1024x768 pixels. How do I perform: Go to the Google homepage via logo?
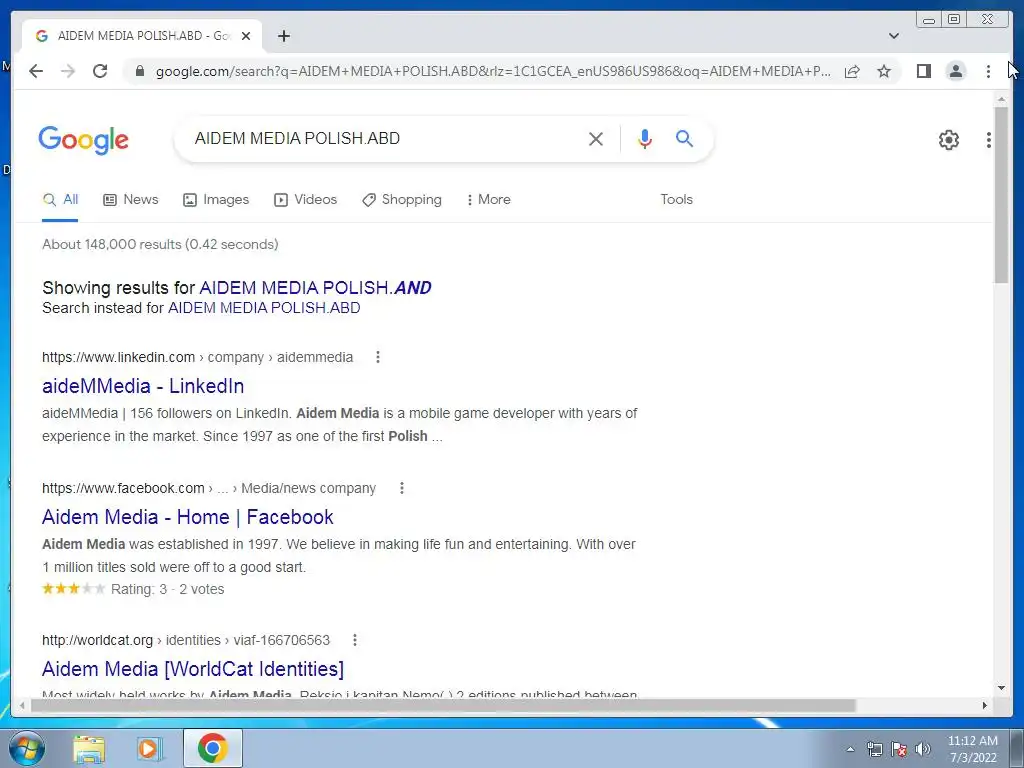[x=84, y=140]
